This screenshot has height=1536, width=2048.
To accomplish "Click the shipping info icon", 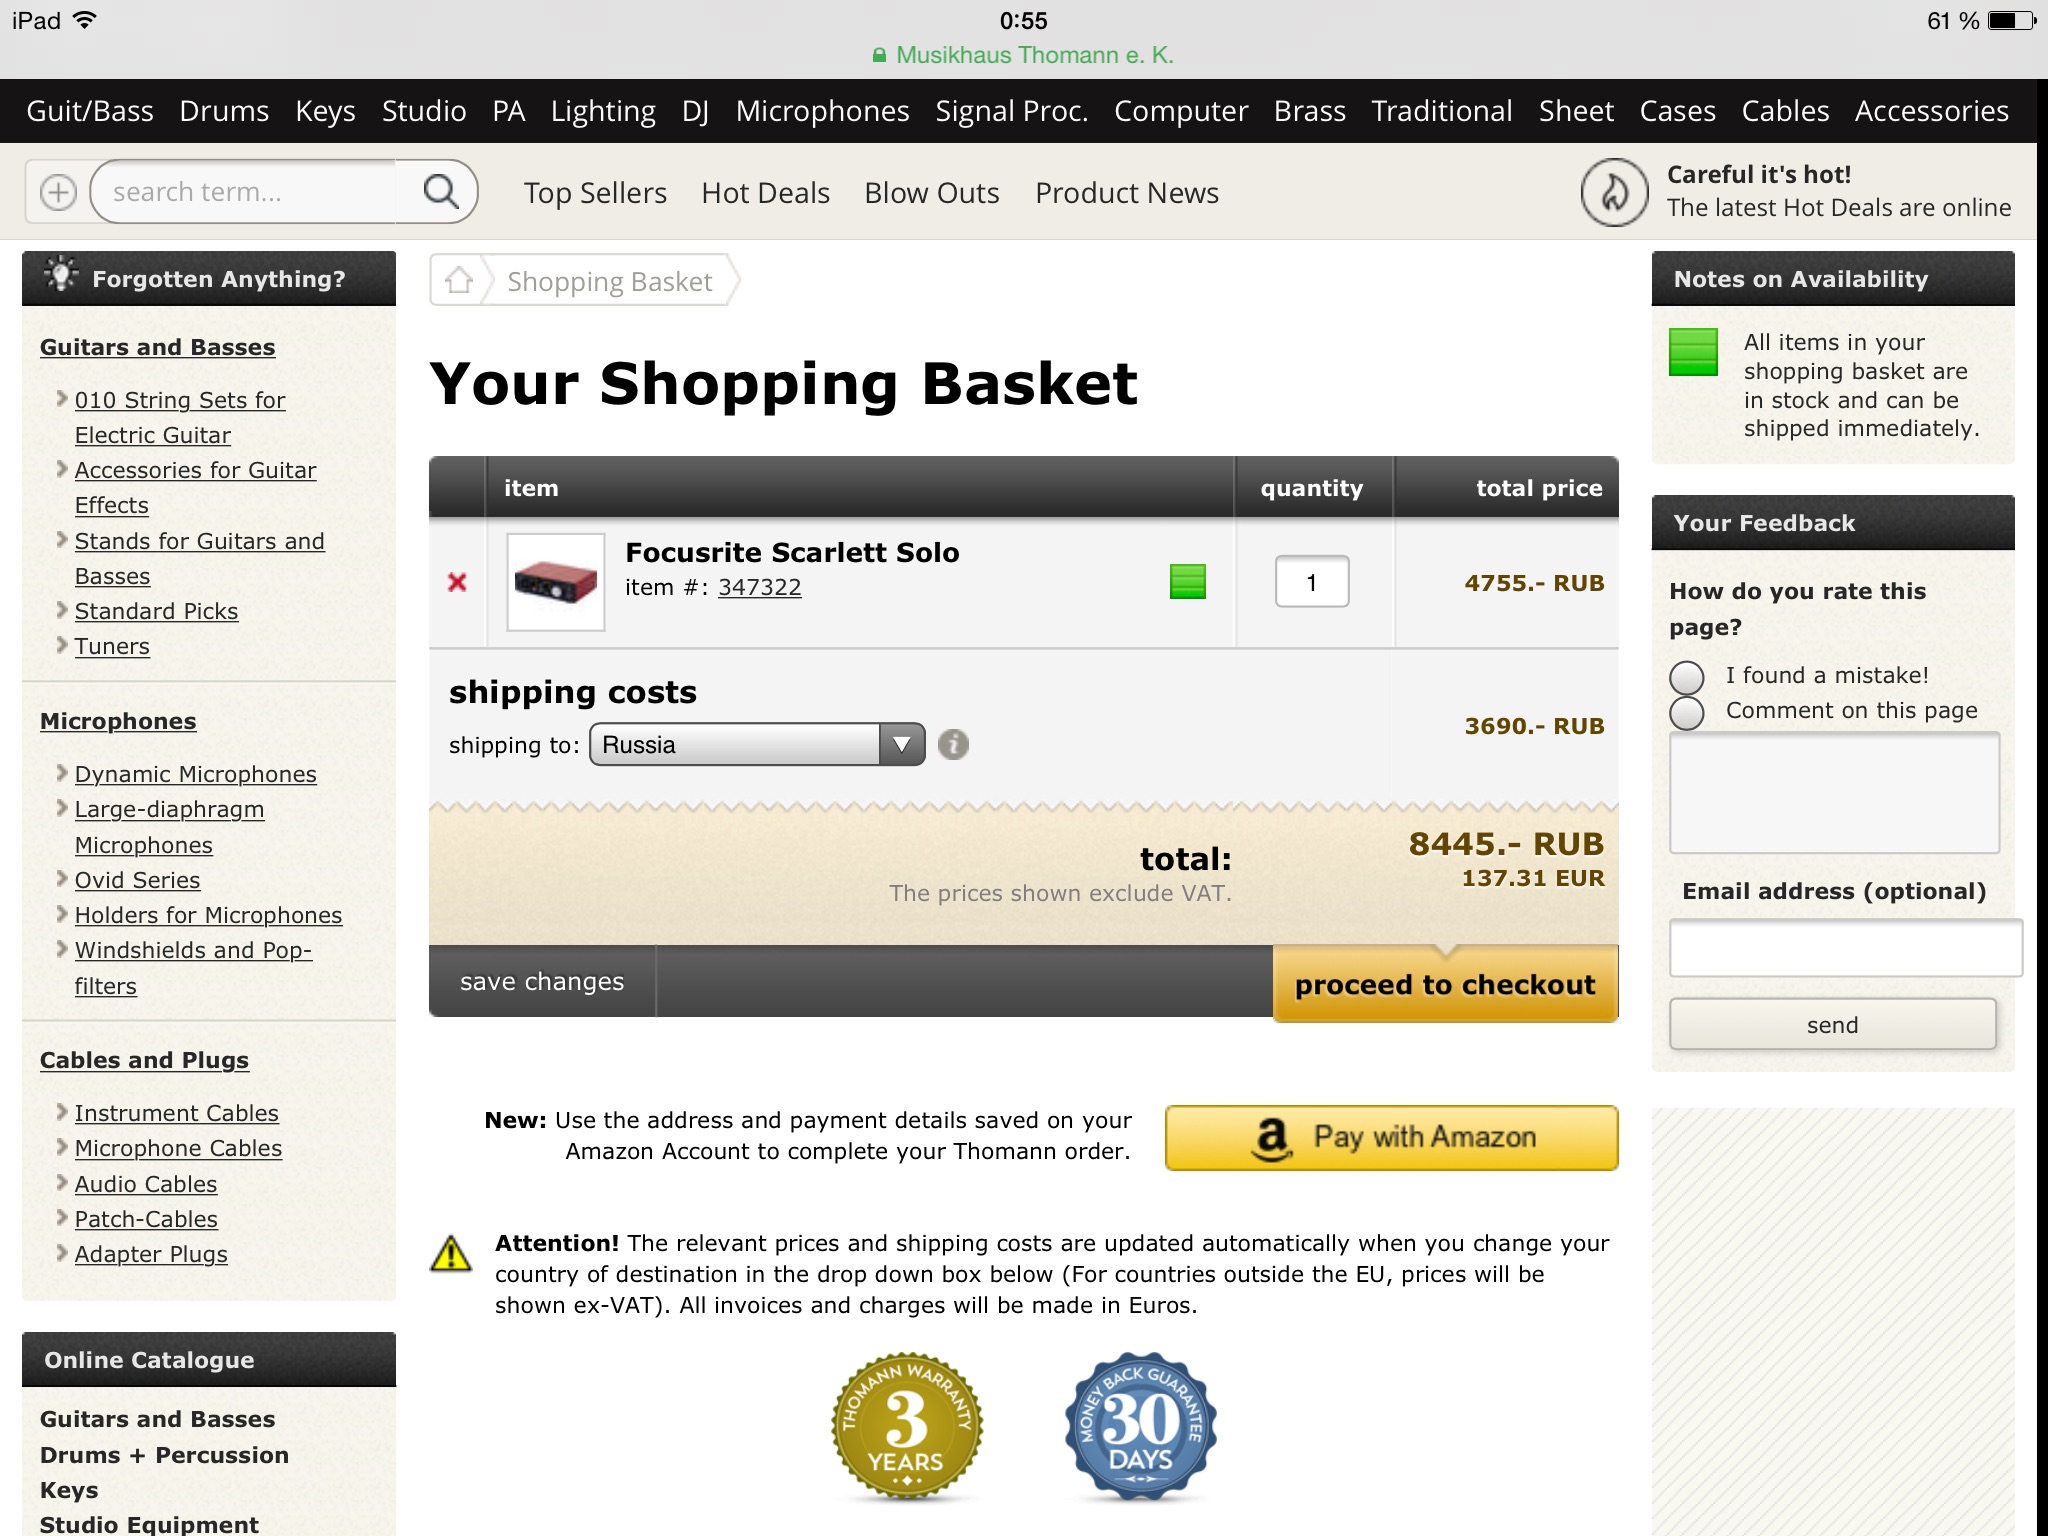I will pyautogui.click(x=953, y=745).
